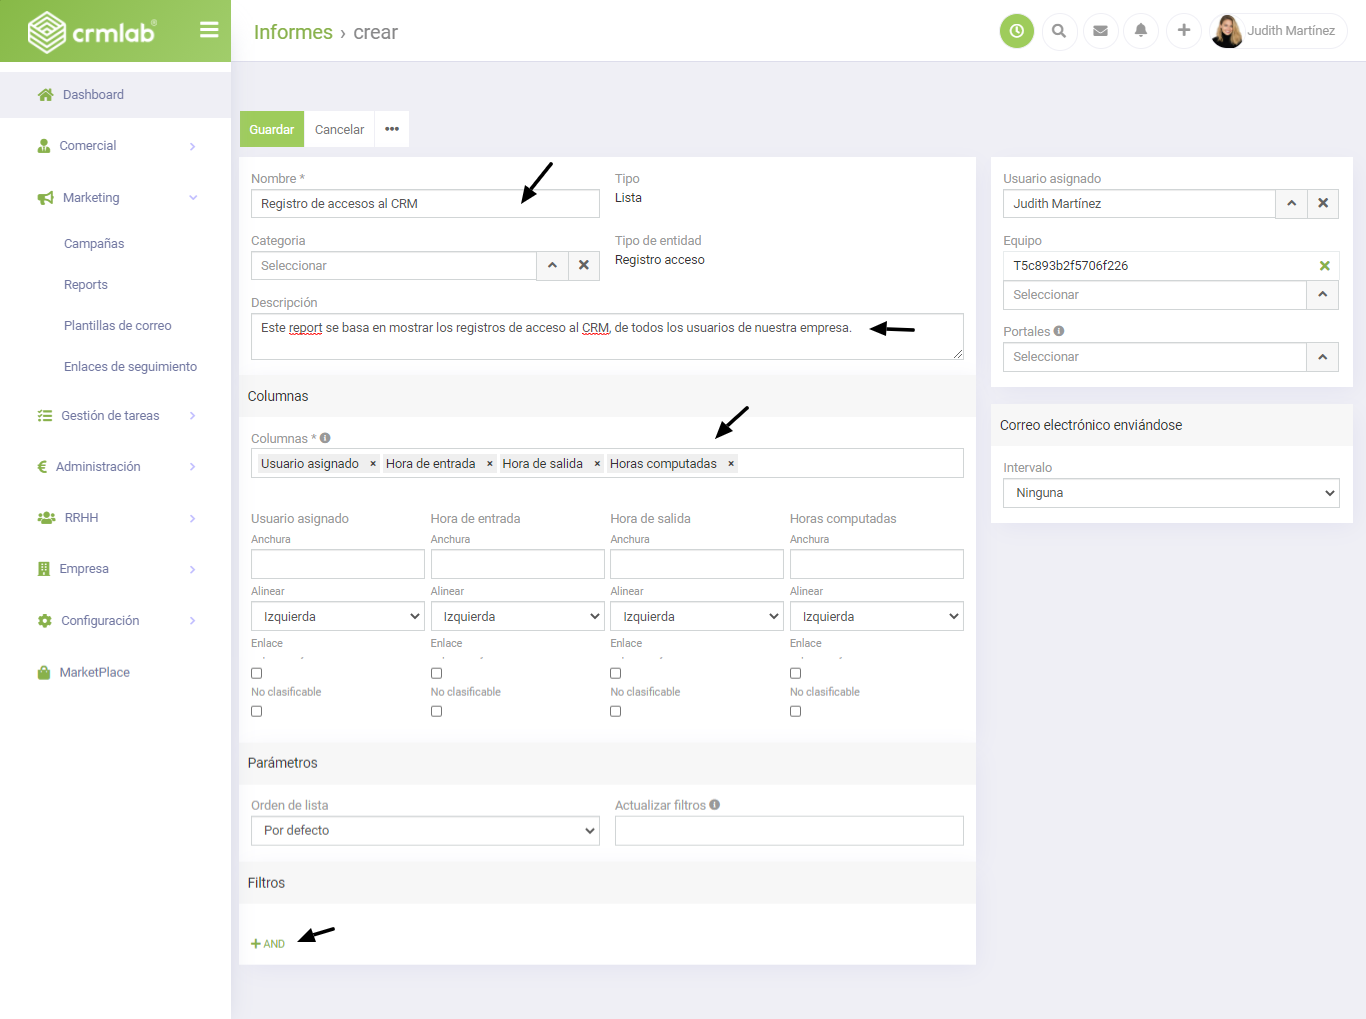Viewport: 1366px width, 1019px height.
Task: Click the plus quick-create icon
Action: (1183, 31)
